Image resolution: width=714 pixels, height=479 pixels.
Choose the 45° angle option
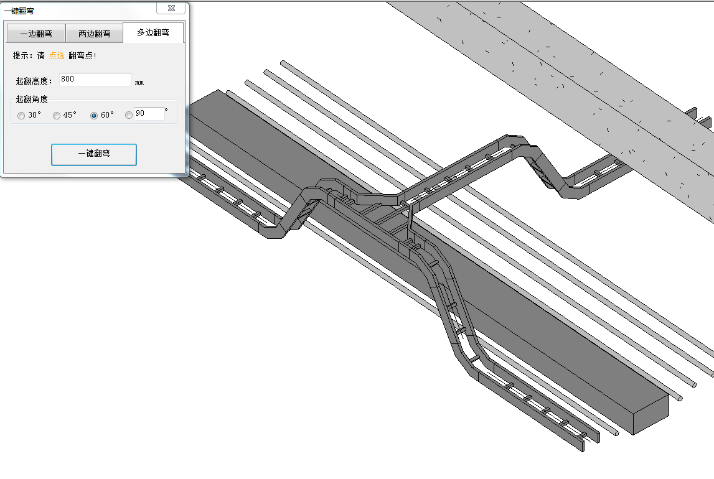click(x=58, y=115)
